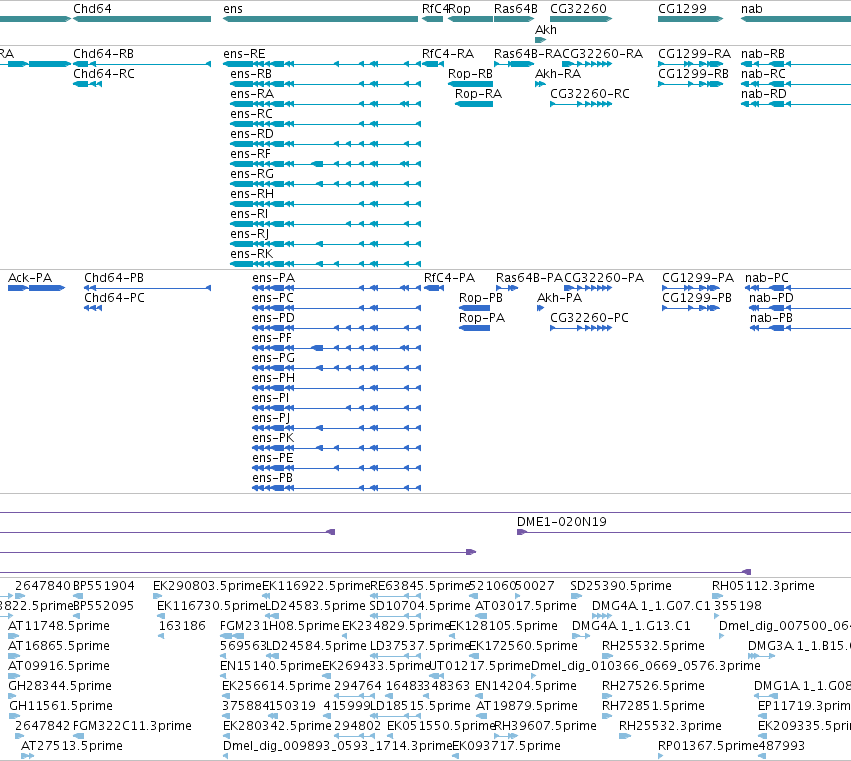Viewport: 851px width, 761px height.
Task: Select BAC clone DME1-020N19
Action: click(562, 522)
